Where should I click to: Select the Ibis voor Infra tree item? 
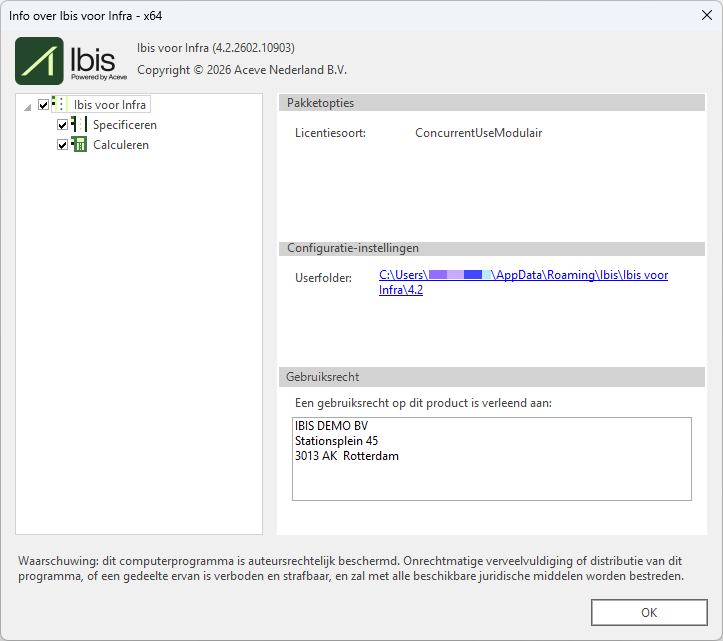click(110, 105)
